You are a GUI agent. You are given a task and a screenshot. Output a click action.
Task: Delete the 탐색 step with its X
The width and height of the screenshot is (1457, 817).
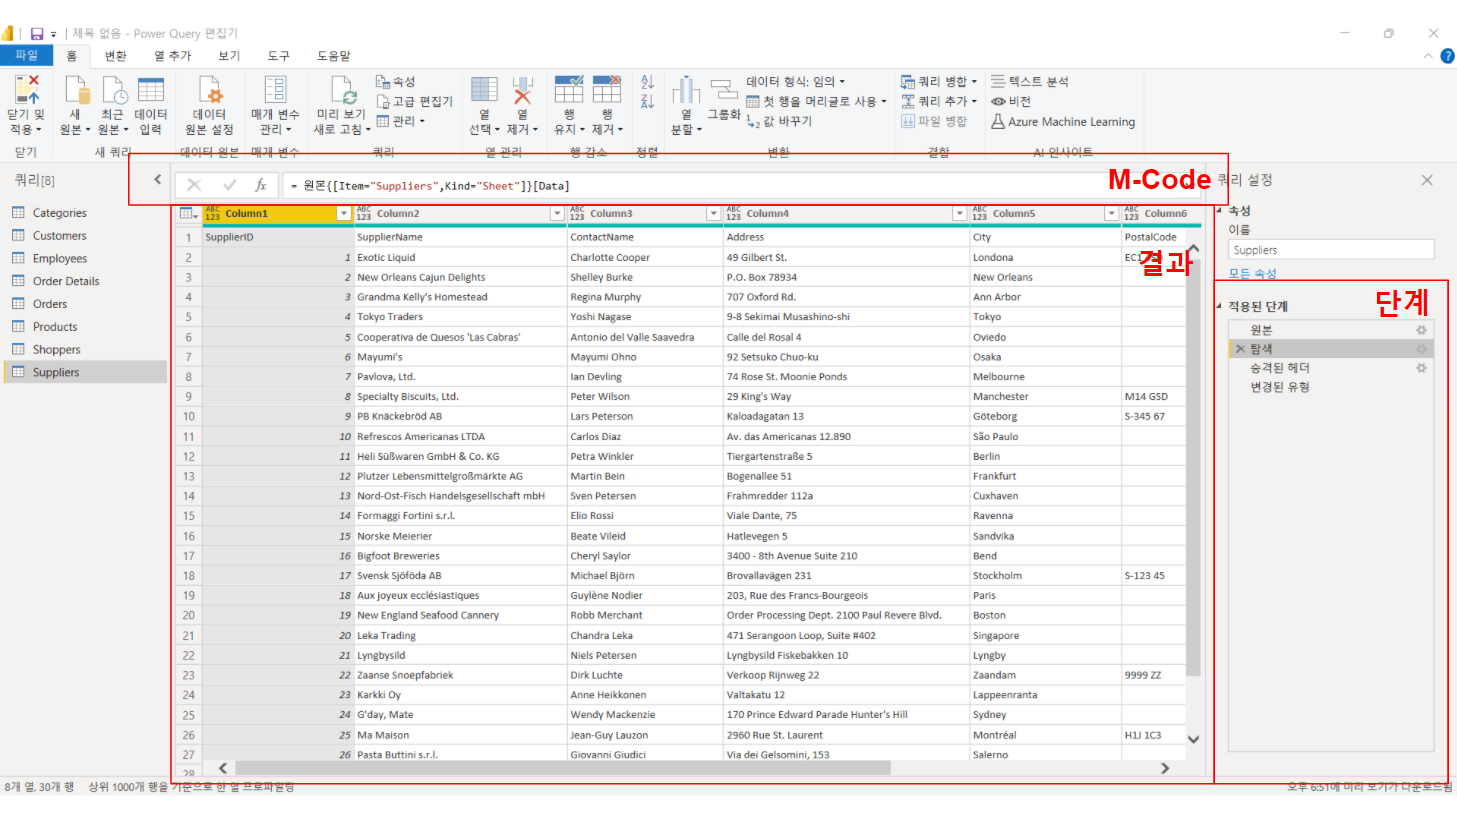(x=1240, y=349)
